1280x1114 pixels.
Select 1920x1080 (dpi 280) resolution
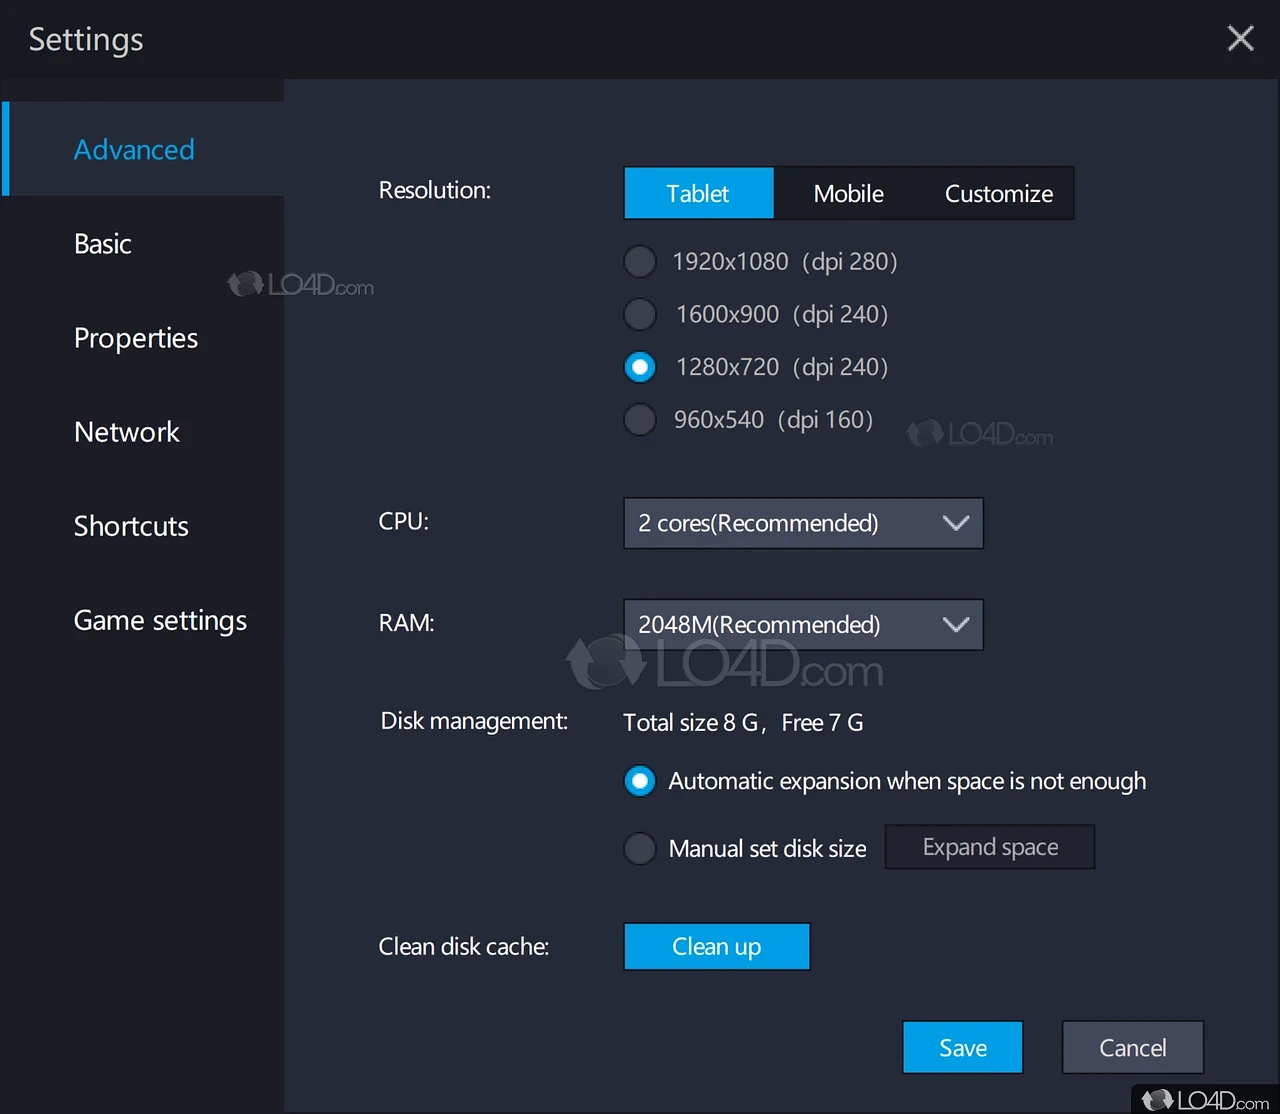coord(640,262)
